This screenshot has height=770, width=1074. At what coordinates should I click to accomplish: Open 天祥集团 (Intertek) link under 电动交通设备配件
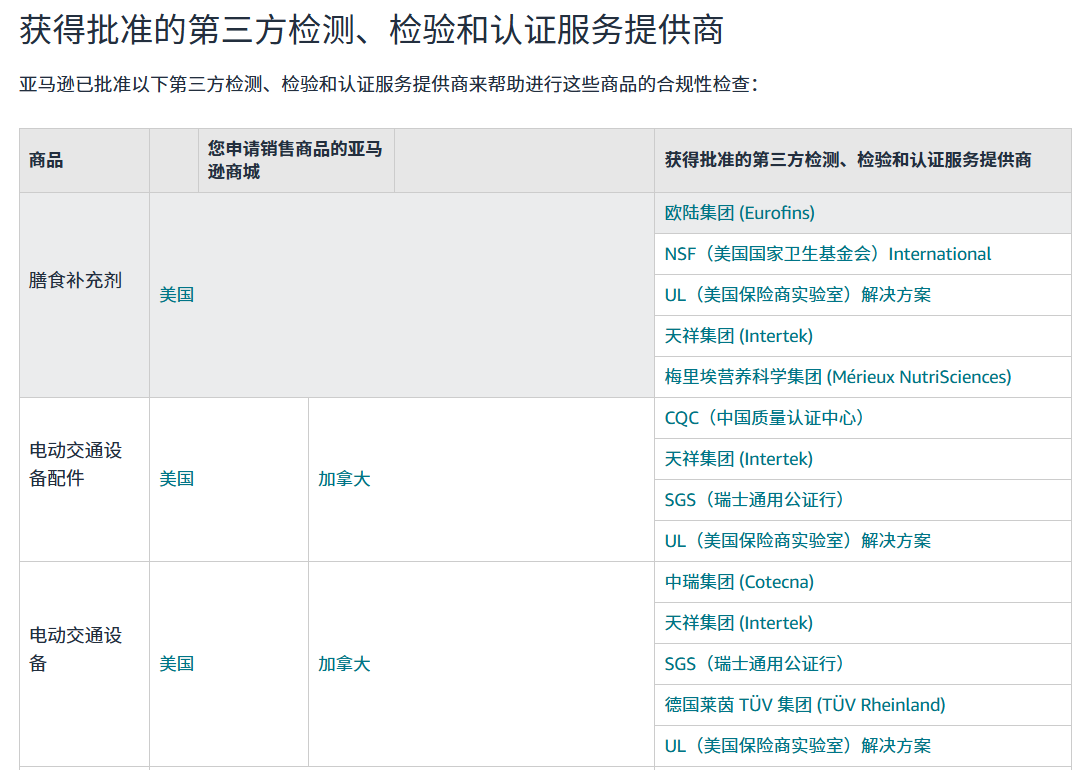[738, 459]
